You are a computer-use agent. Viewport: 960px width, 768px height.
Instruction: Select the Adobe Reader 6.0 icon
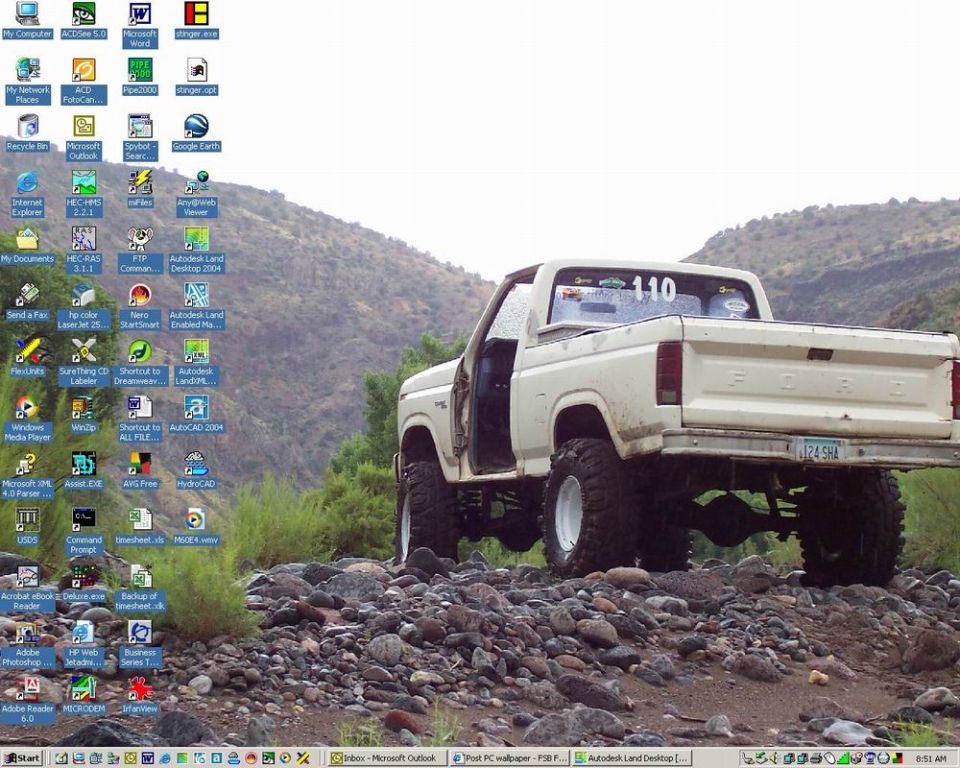(x=28, y=701)
